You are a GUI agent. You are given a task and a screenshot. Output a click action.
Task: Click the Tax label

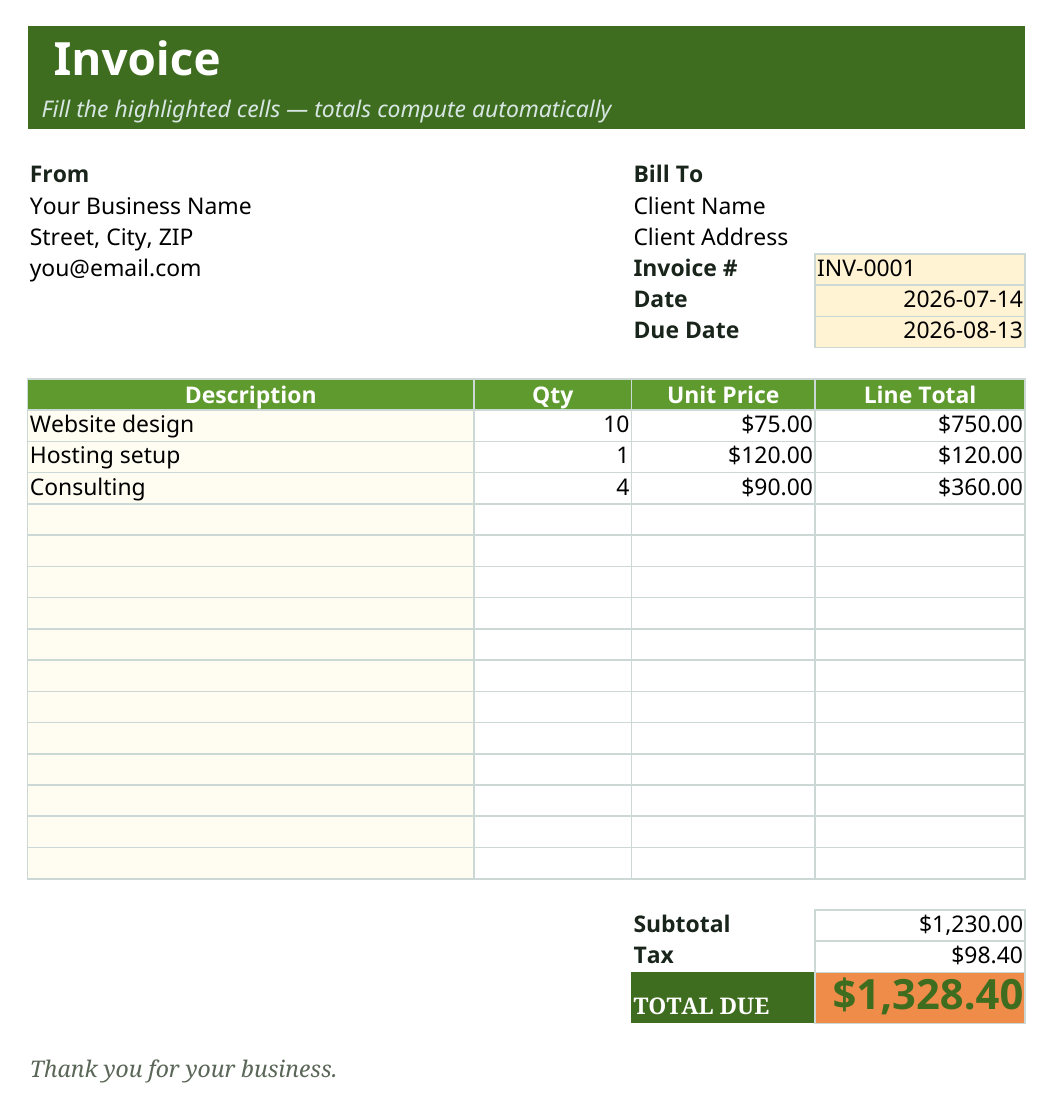pos(654,955)
